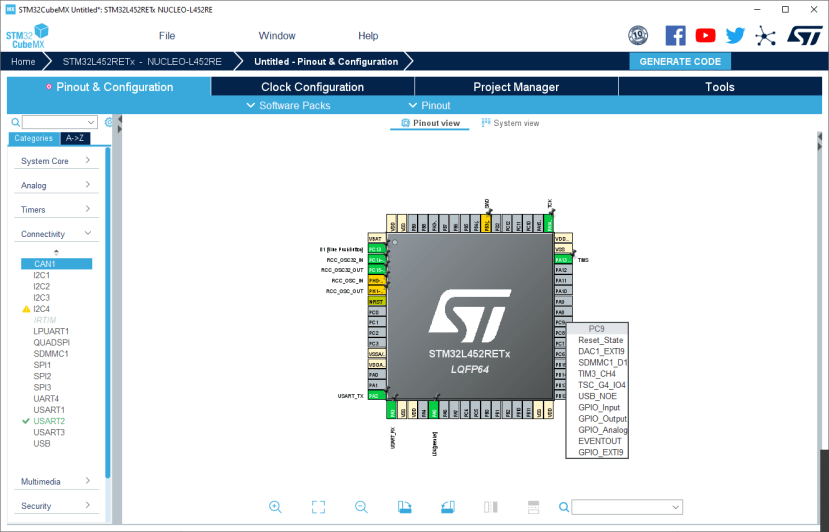Choose EVENTOUT in the PC9 menu
The width and height of the screenshot is (829, 532).
pyautogui.click(x=600, y=441)
